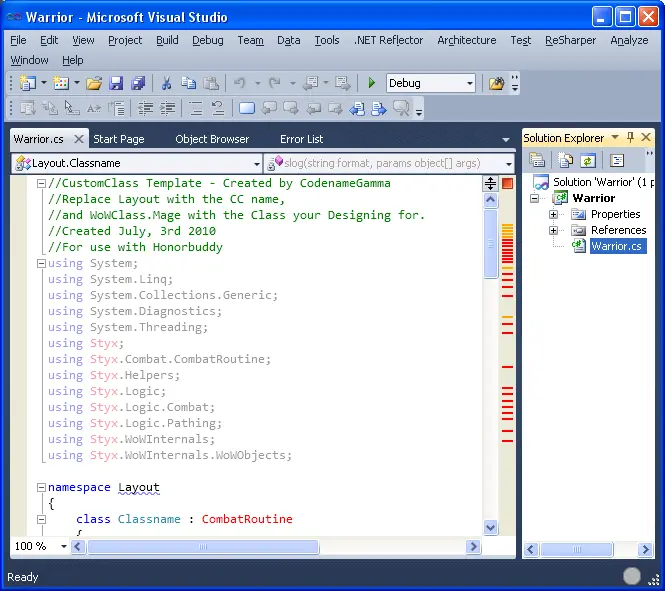Collapse the namespace Layout region

tap(41, 488)
